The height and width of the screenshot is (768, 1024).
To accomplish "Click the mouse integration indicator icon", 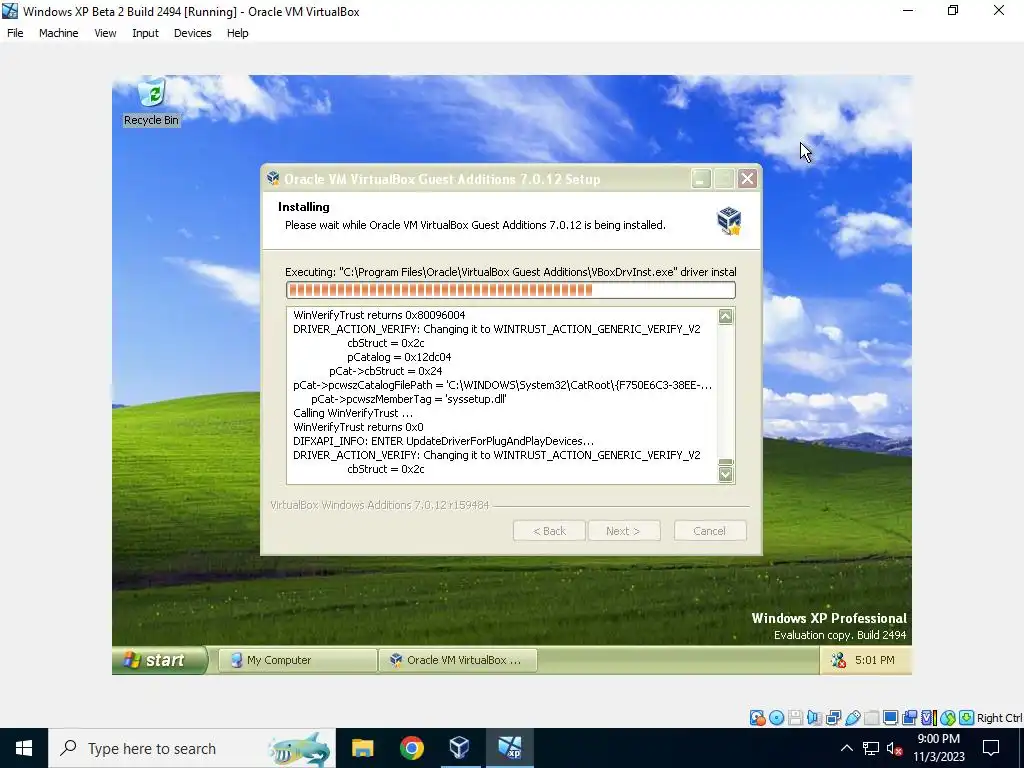I will pos(948,718).
